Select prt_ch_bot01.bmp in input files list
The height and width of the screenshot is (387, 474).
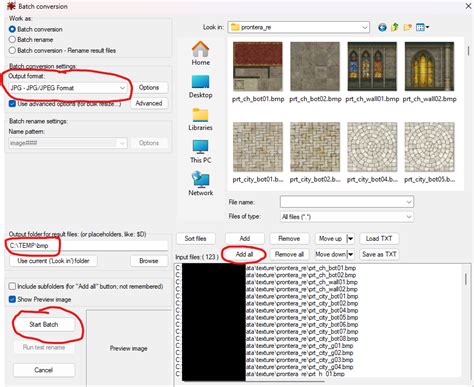(x=266, y=268)
